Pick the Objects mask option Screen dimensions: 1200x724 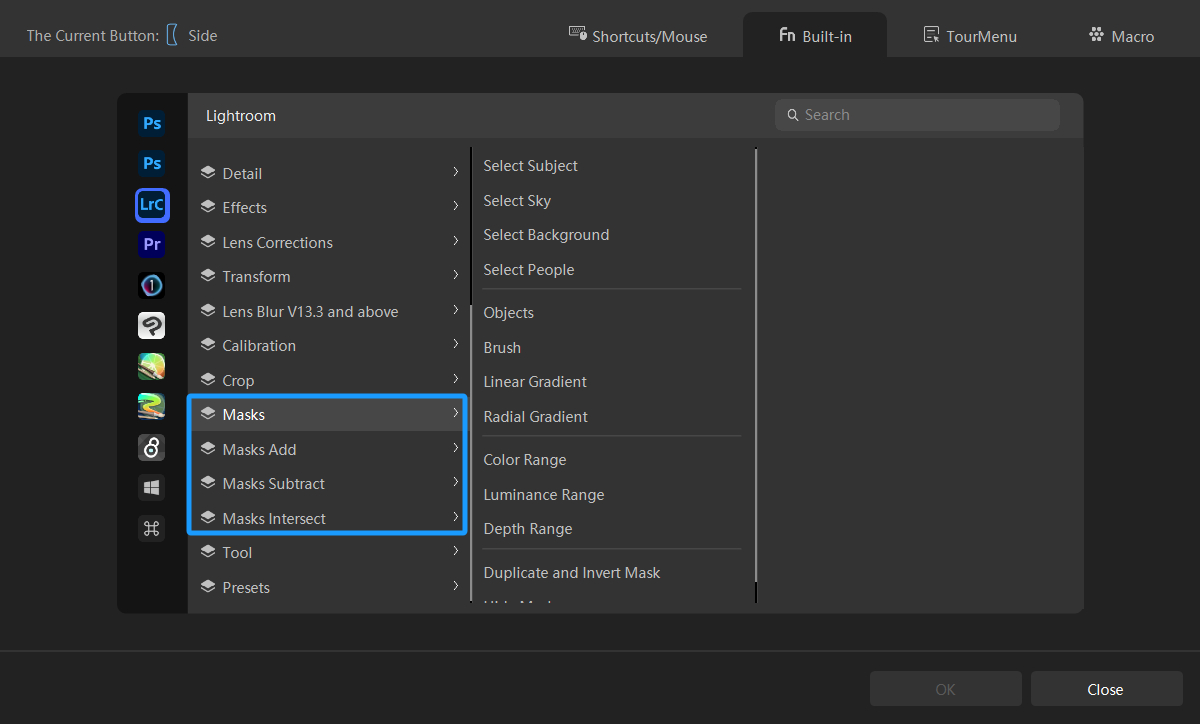click(508, 313)
